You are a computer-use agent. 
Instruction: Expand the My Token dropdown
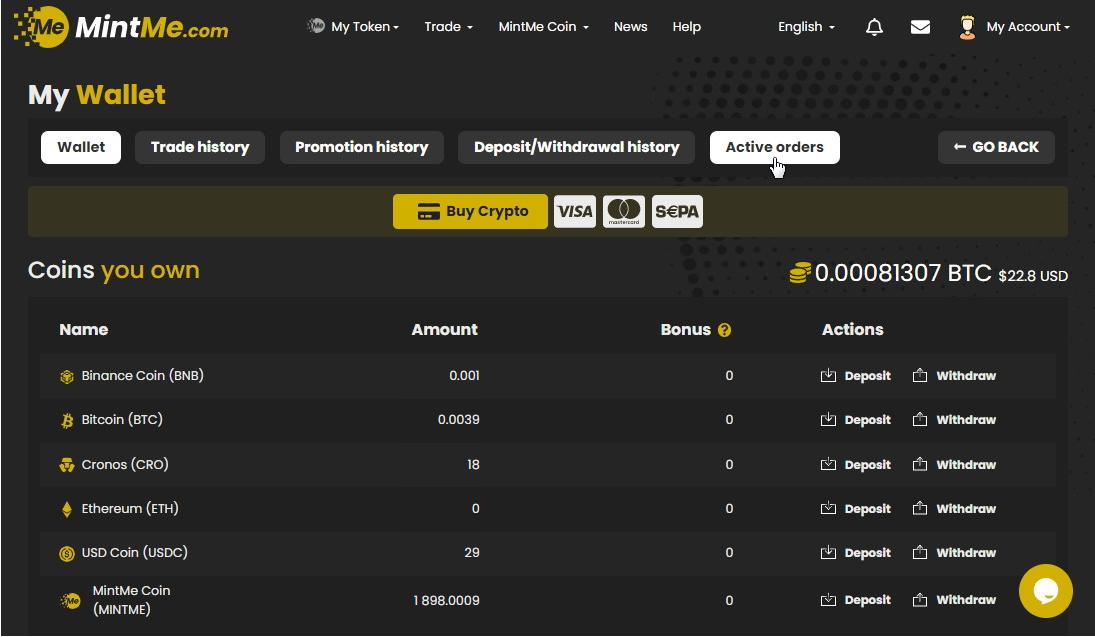point(353,27)
